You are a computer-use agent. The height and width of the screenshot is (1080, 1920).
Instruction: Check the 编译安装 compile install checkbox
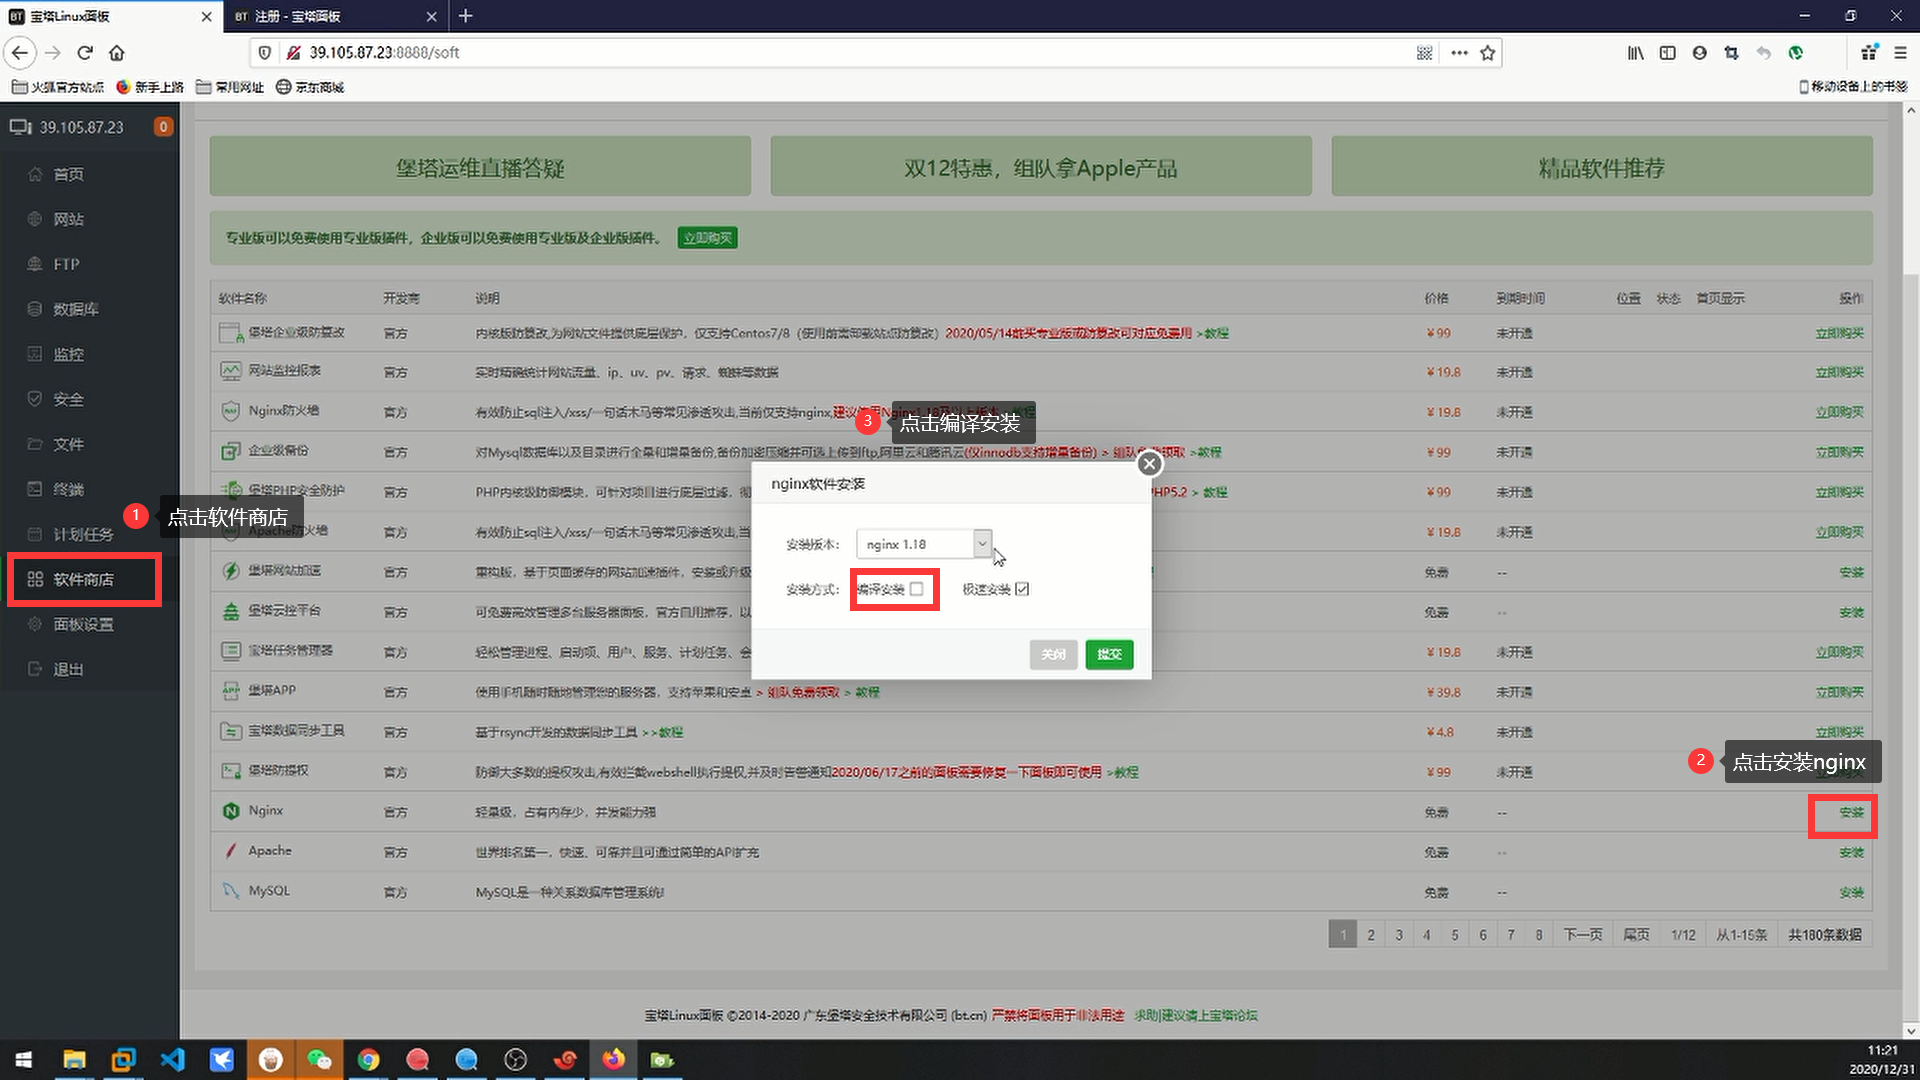click(916, 589)
